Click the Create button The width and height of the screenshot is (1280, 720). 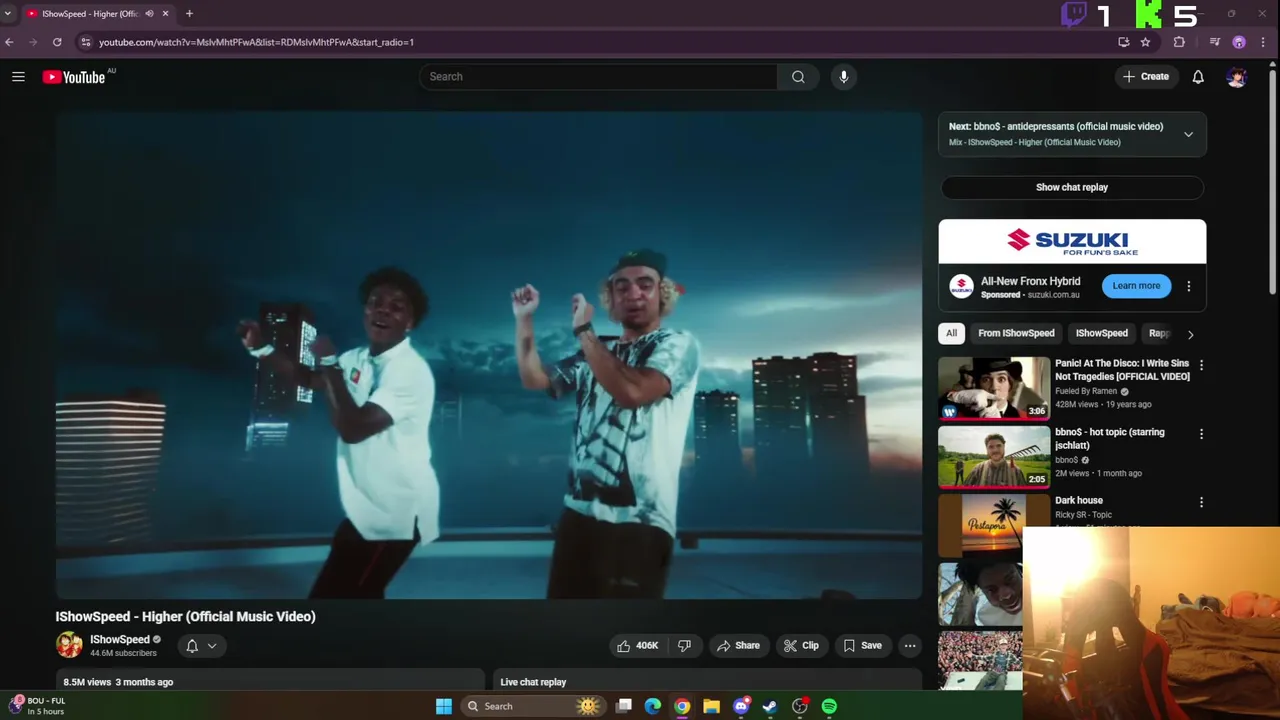[1146, 77]
